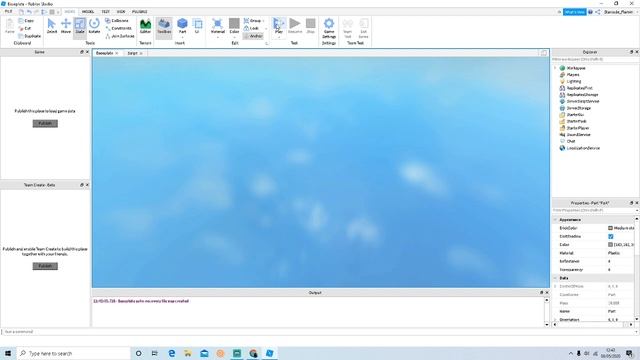The width and height of the screenshot is (640, 360).
Task: Pick the Rotate tool
Action: pyautogui.click(x=94, y=26)
